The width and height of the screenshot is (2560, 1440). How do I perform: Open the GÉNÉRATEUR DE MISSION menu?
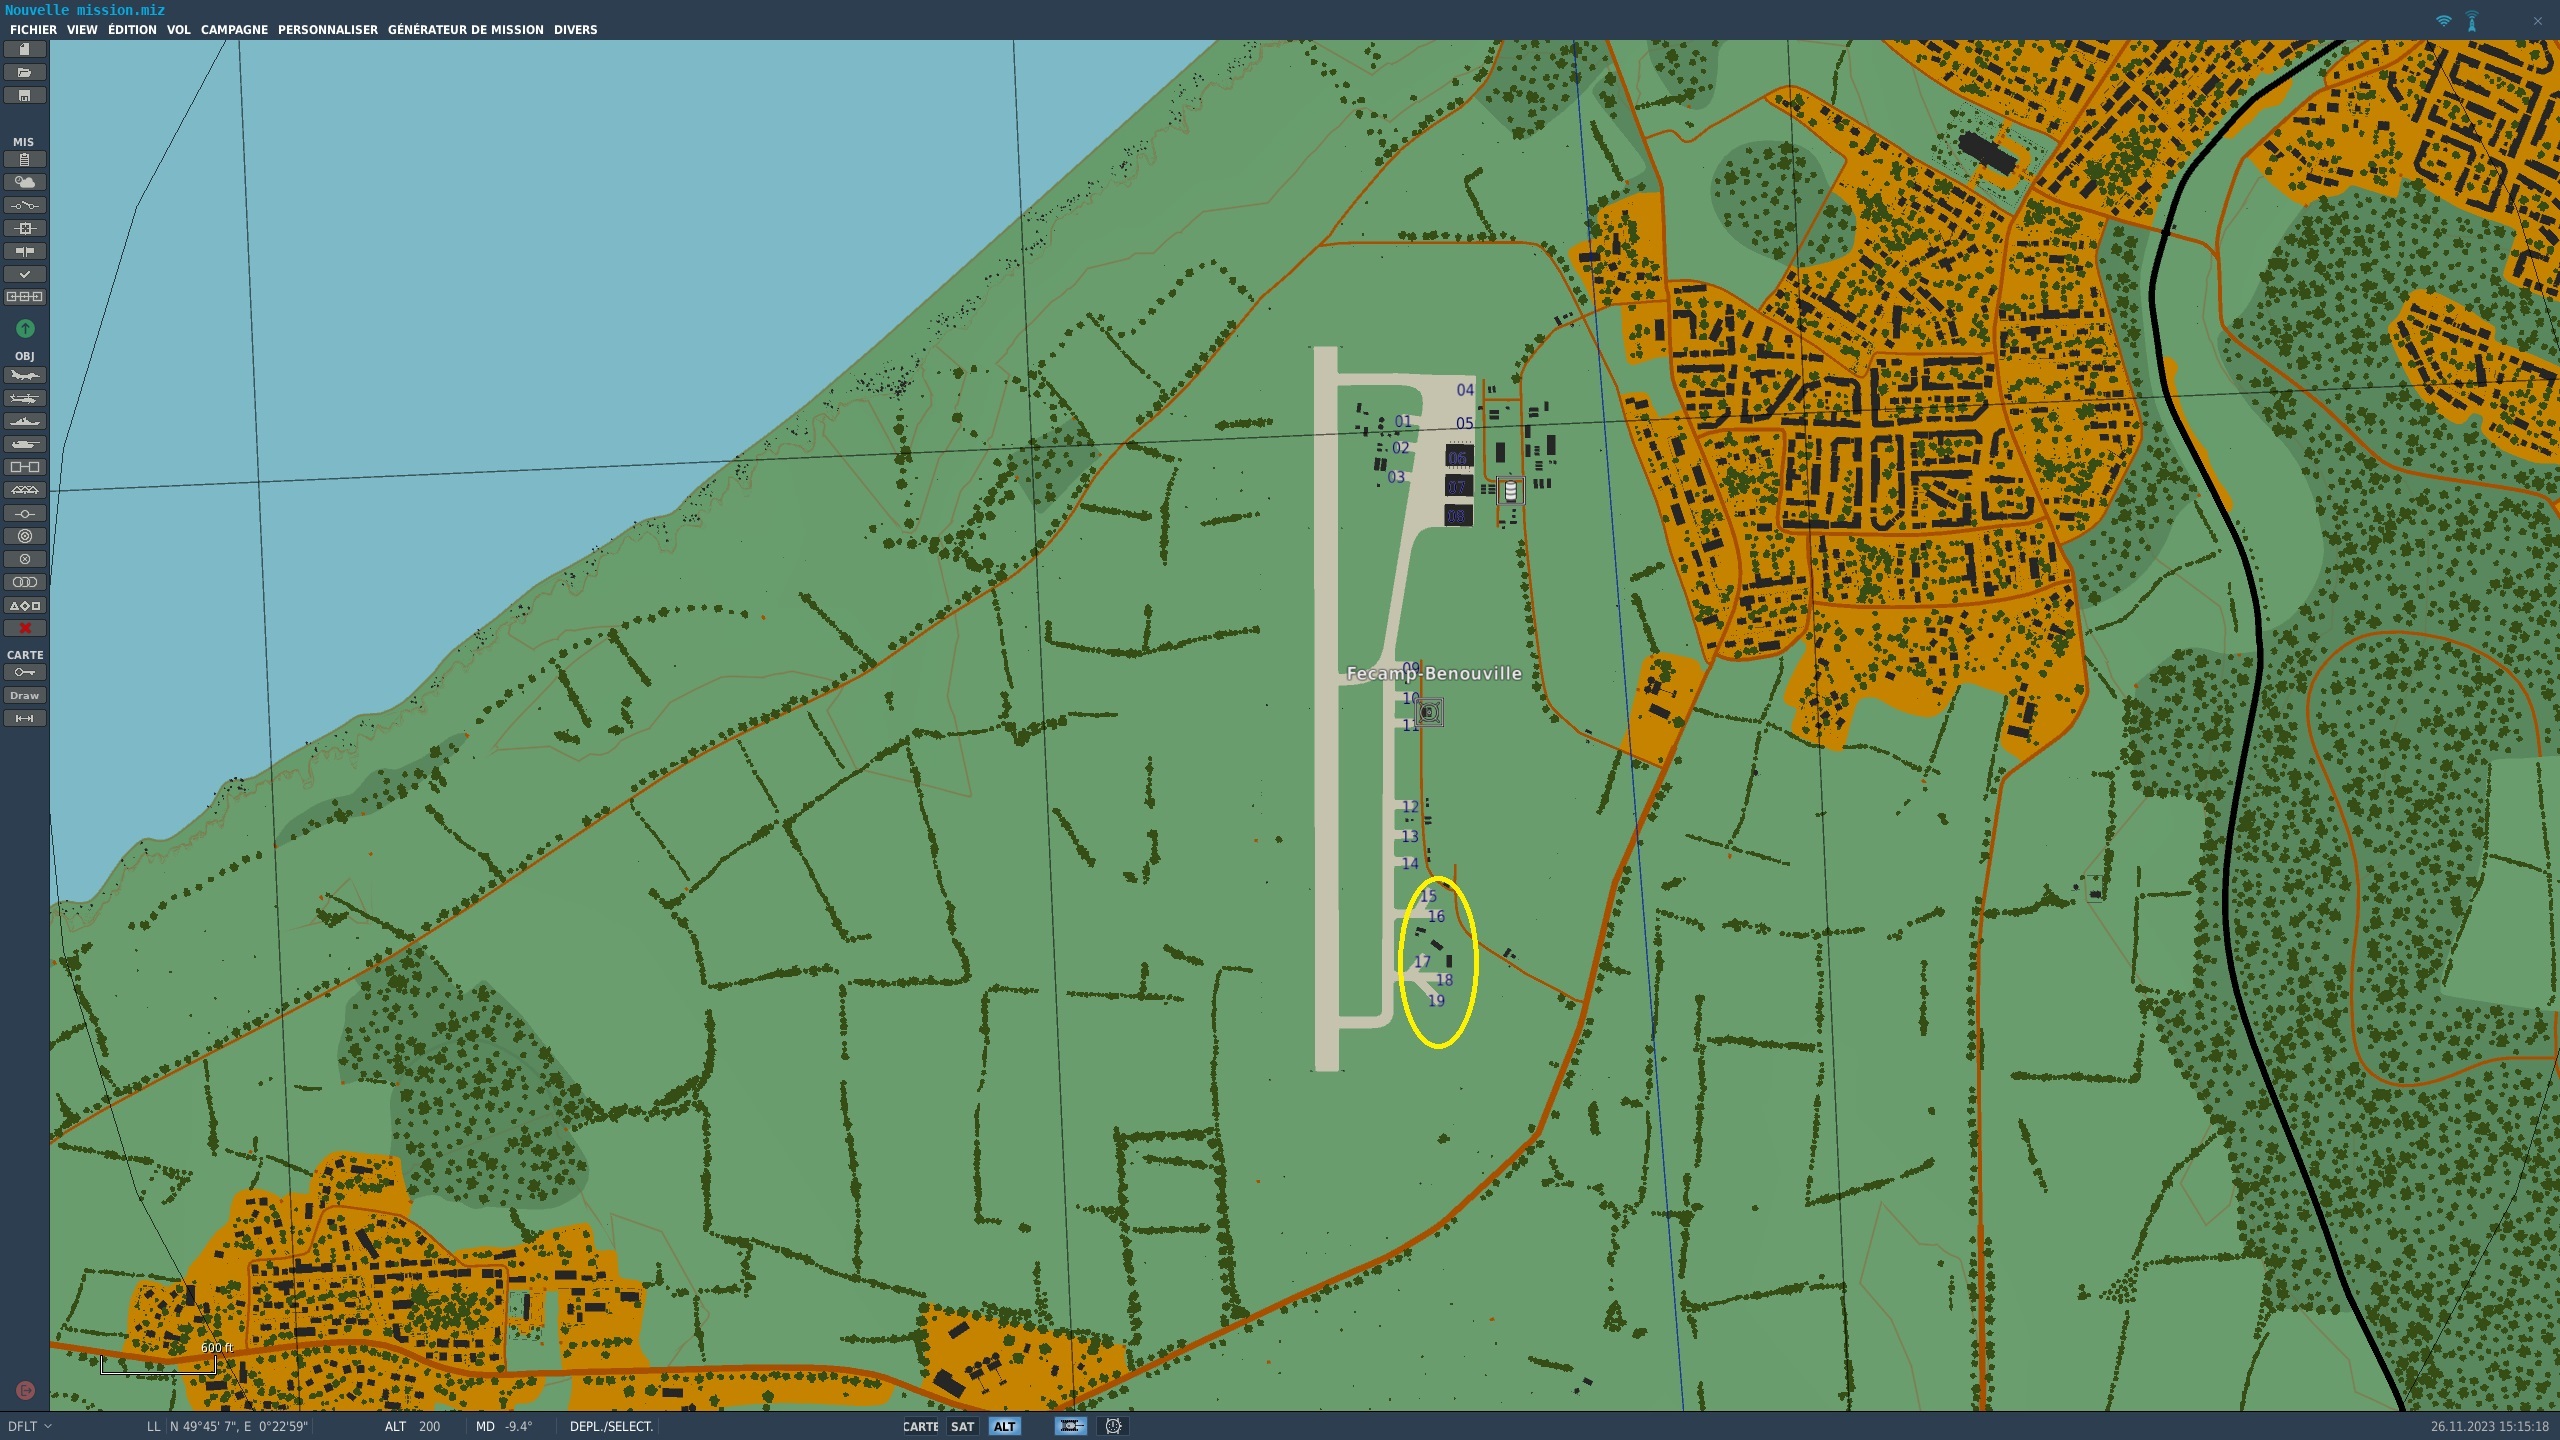[x=465, y=30]
